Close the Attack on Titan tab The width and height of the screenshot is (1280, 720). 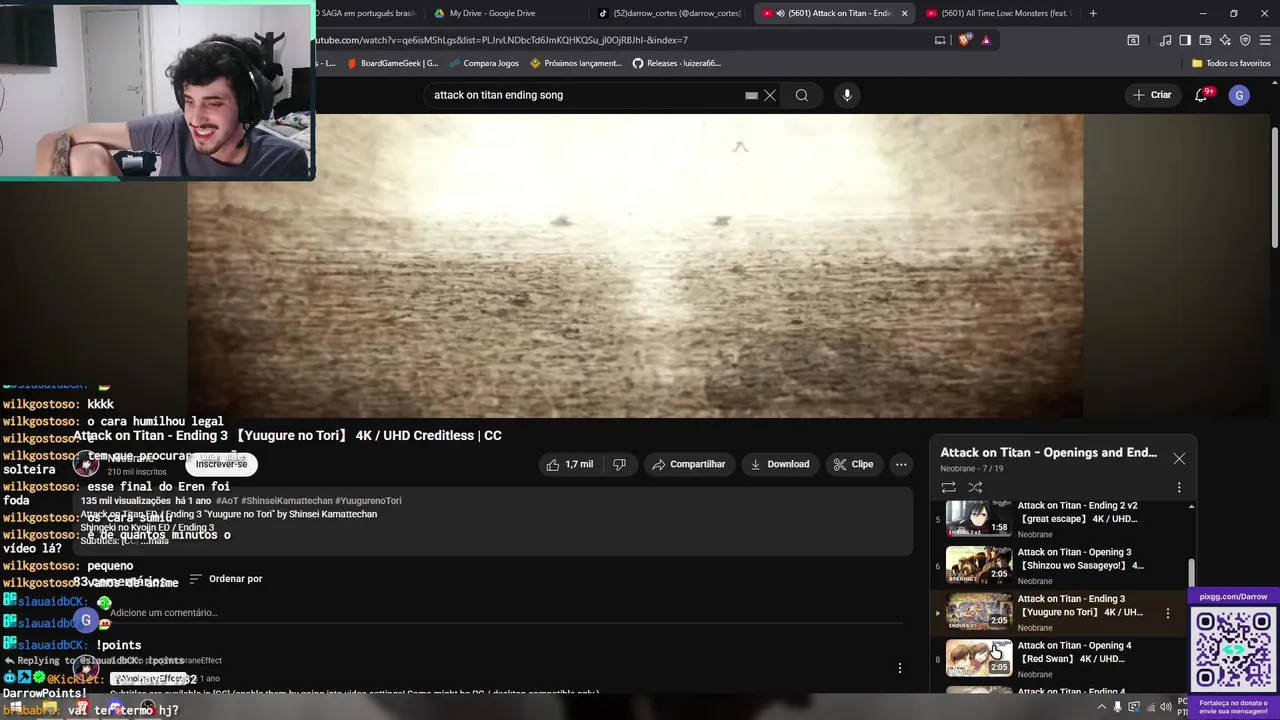click(904, 13)
